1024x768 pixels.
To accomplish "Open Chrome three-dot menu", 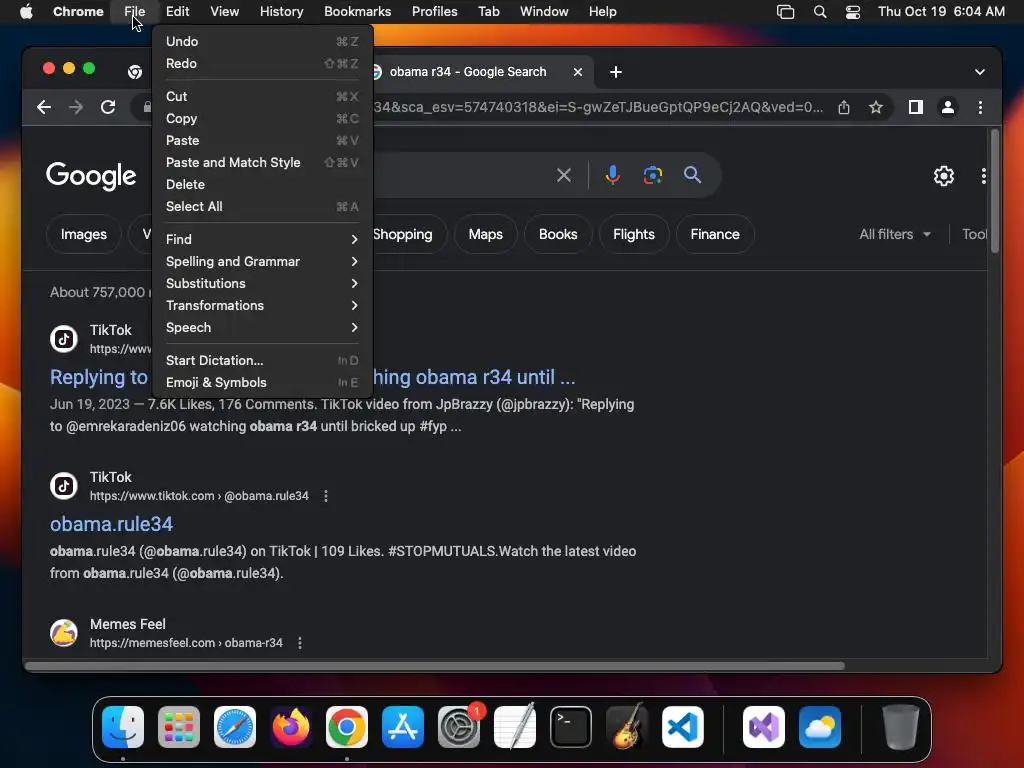I will pos(980,107).
